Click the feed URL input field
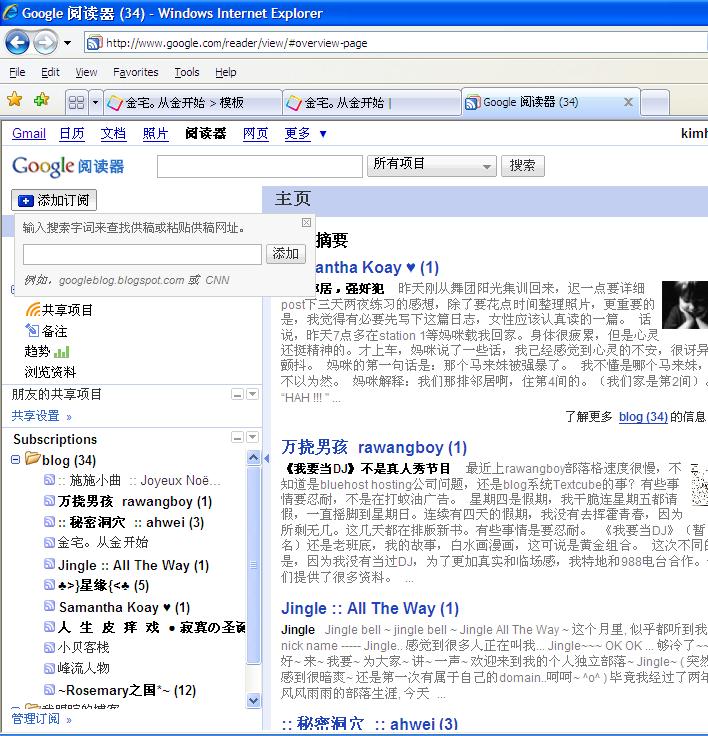The width and height of the screenshot is (708, 736). pos(142,254)
